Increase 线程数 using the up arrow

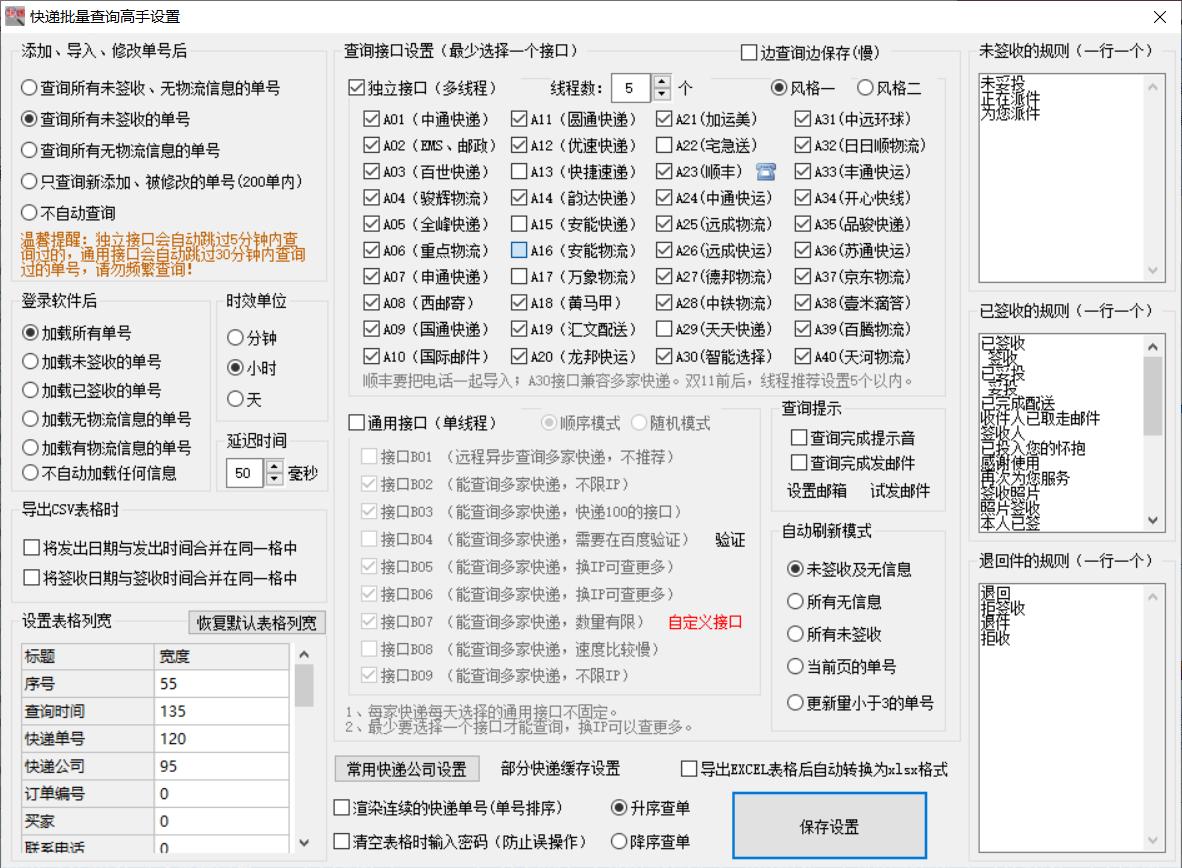coord(661,83)
